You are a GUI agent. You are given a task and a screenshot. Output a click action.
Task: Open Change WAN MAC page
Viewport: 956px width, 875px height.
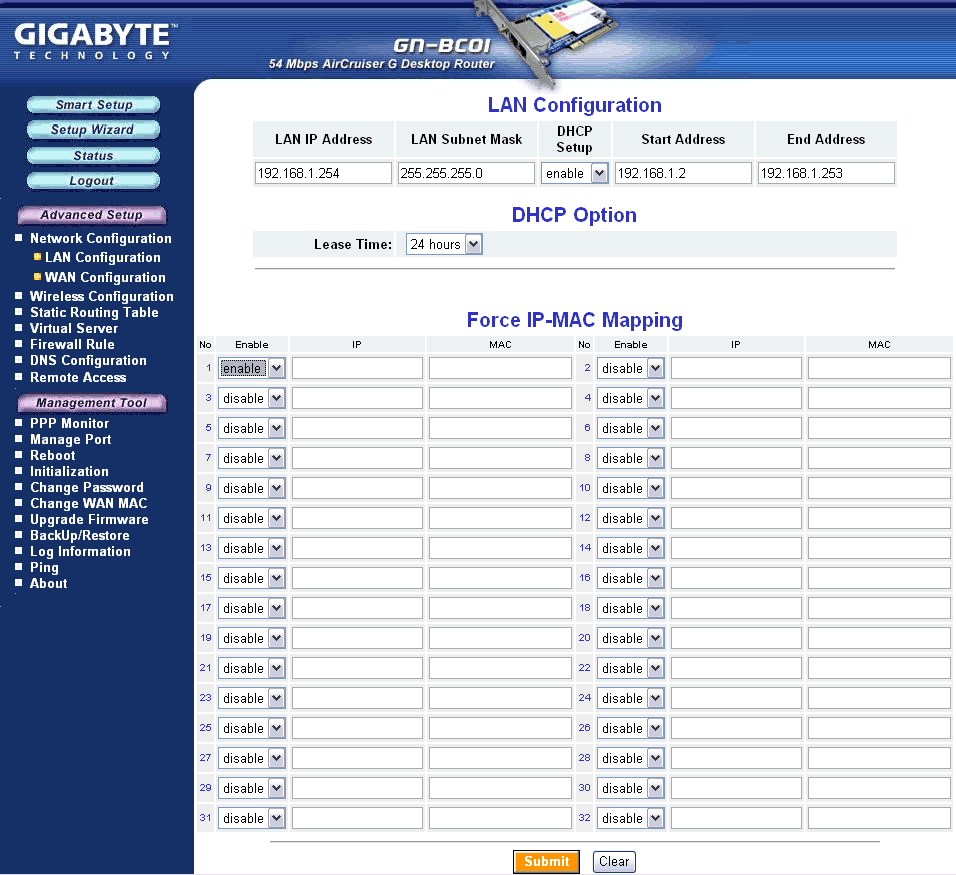point(88,503)
